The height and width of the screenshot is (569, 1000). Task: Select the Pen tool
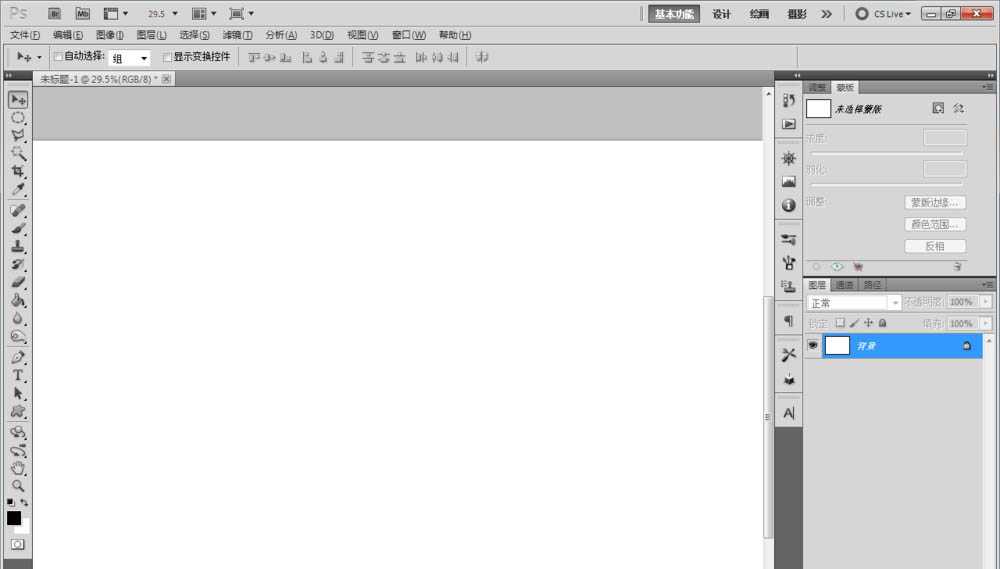click(x=18, y=357)
